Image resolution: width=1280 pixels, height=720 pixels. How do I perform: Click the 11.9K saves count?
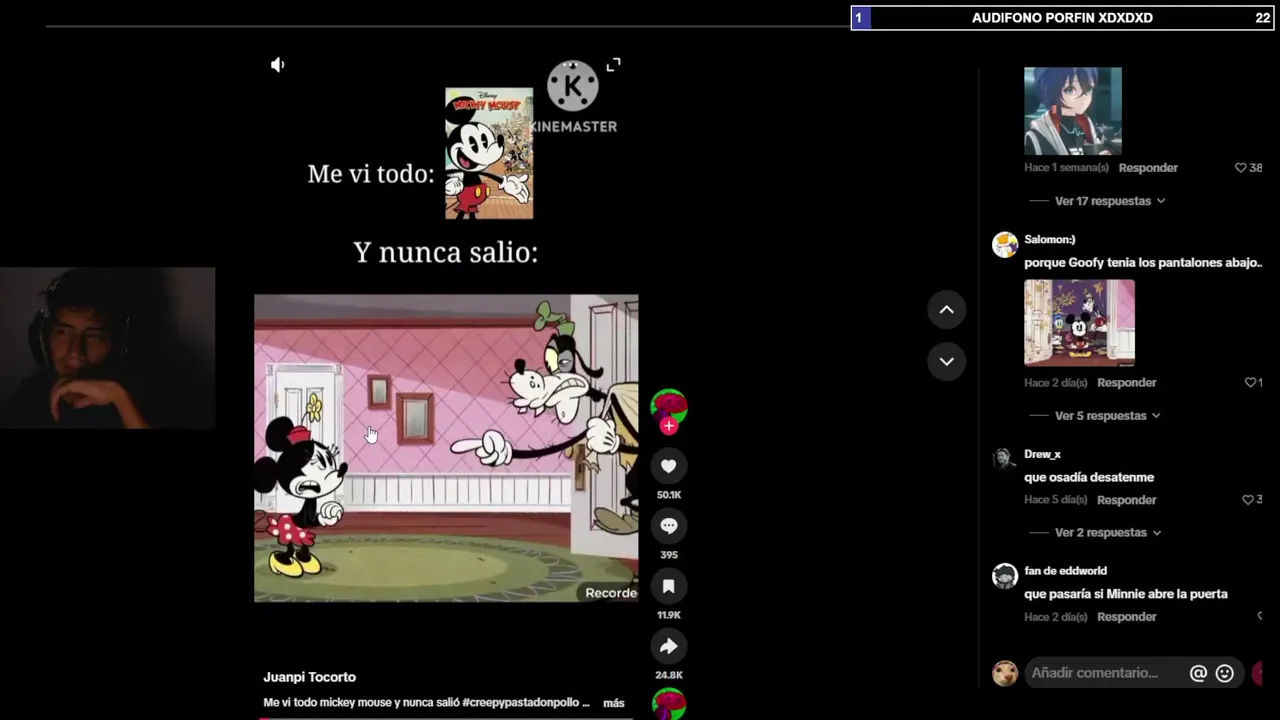(x=669, y=615)
